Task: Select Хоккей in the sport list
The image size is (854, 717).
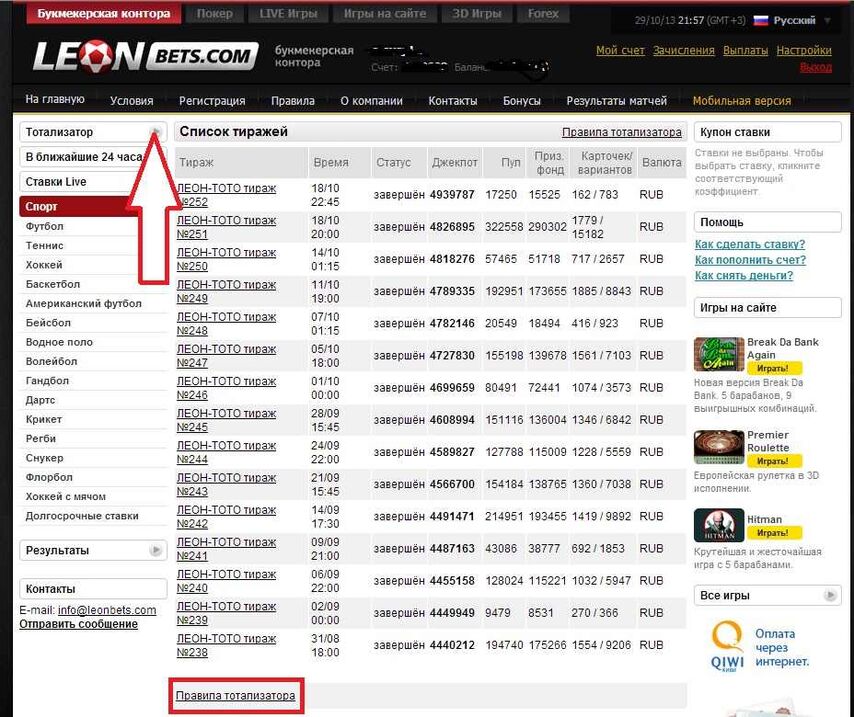Action: click(44, 265)
